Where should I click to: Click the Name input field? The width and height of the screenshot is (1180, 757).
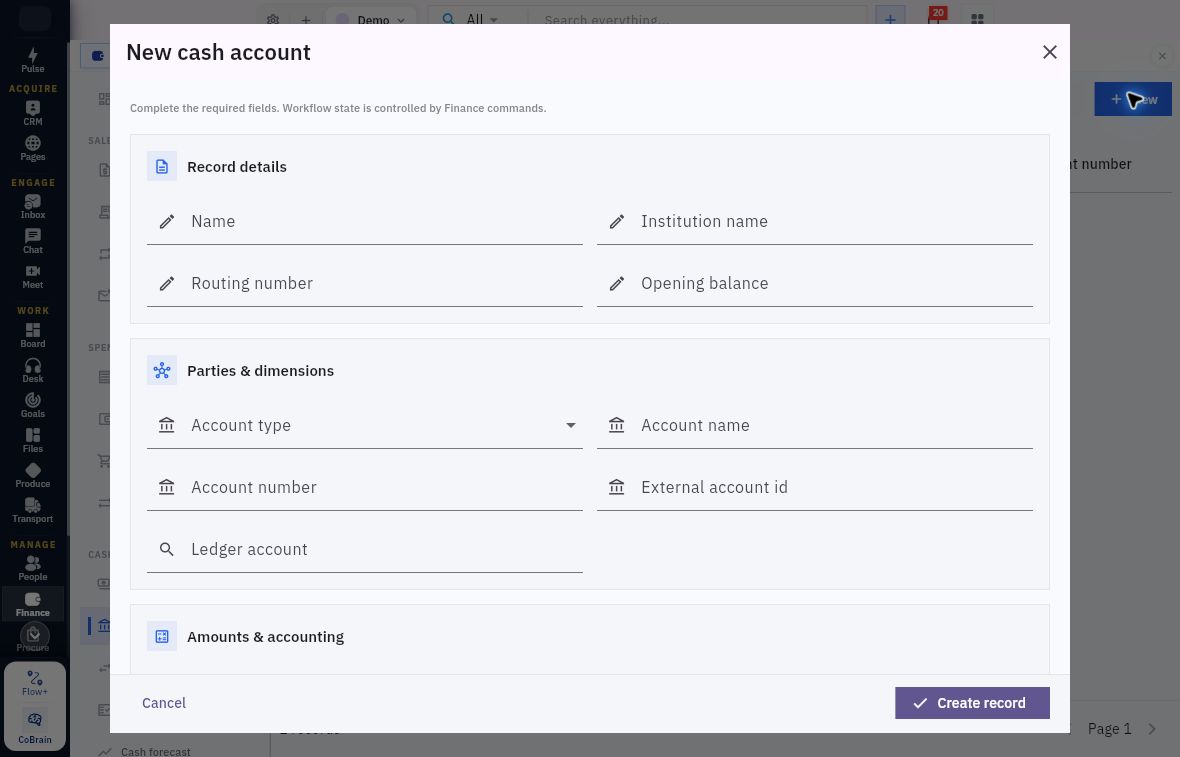click(x=365, y=222)
